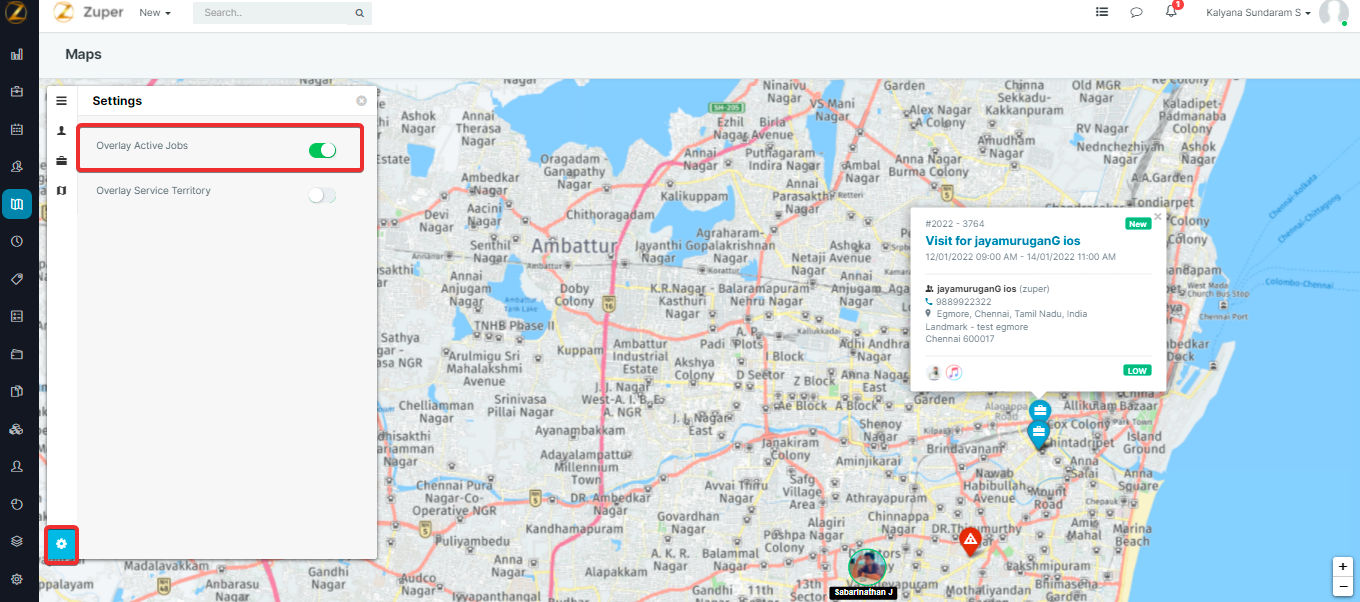Show jobs via briefcase icon in map panel
Viewport: 1360px width, 602px height.
[61, 160]
